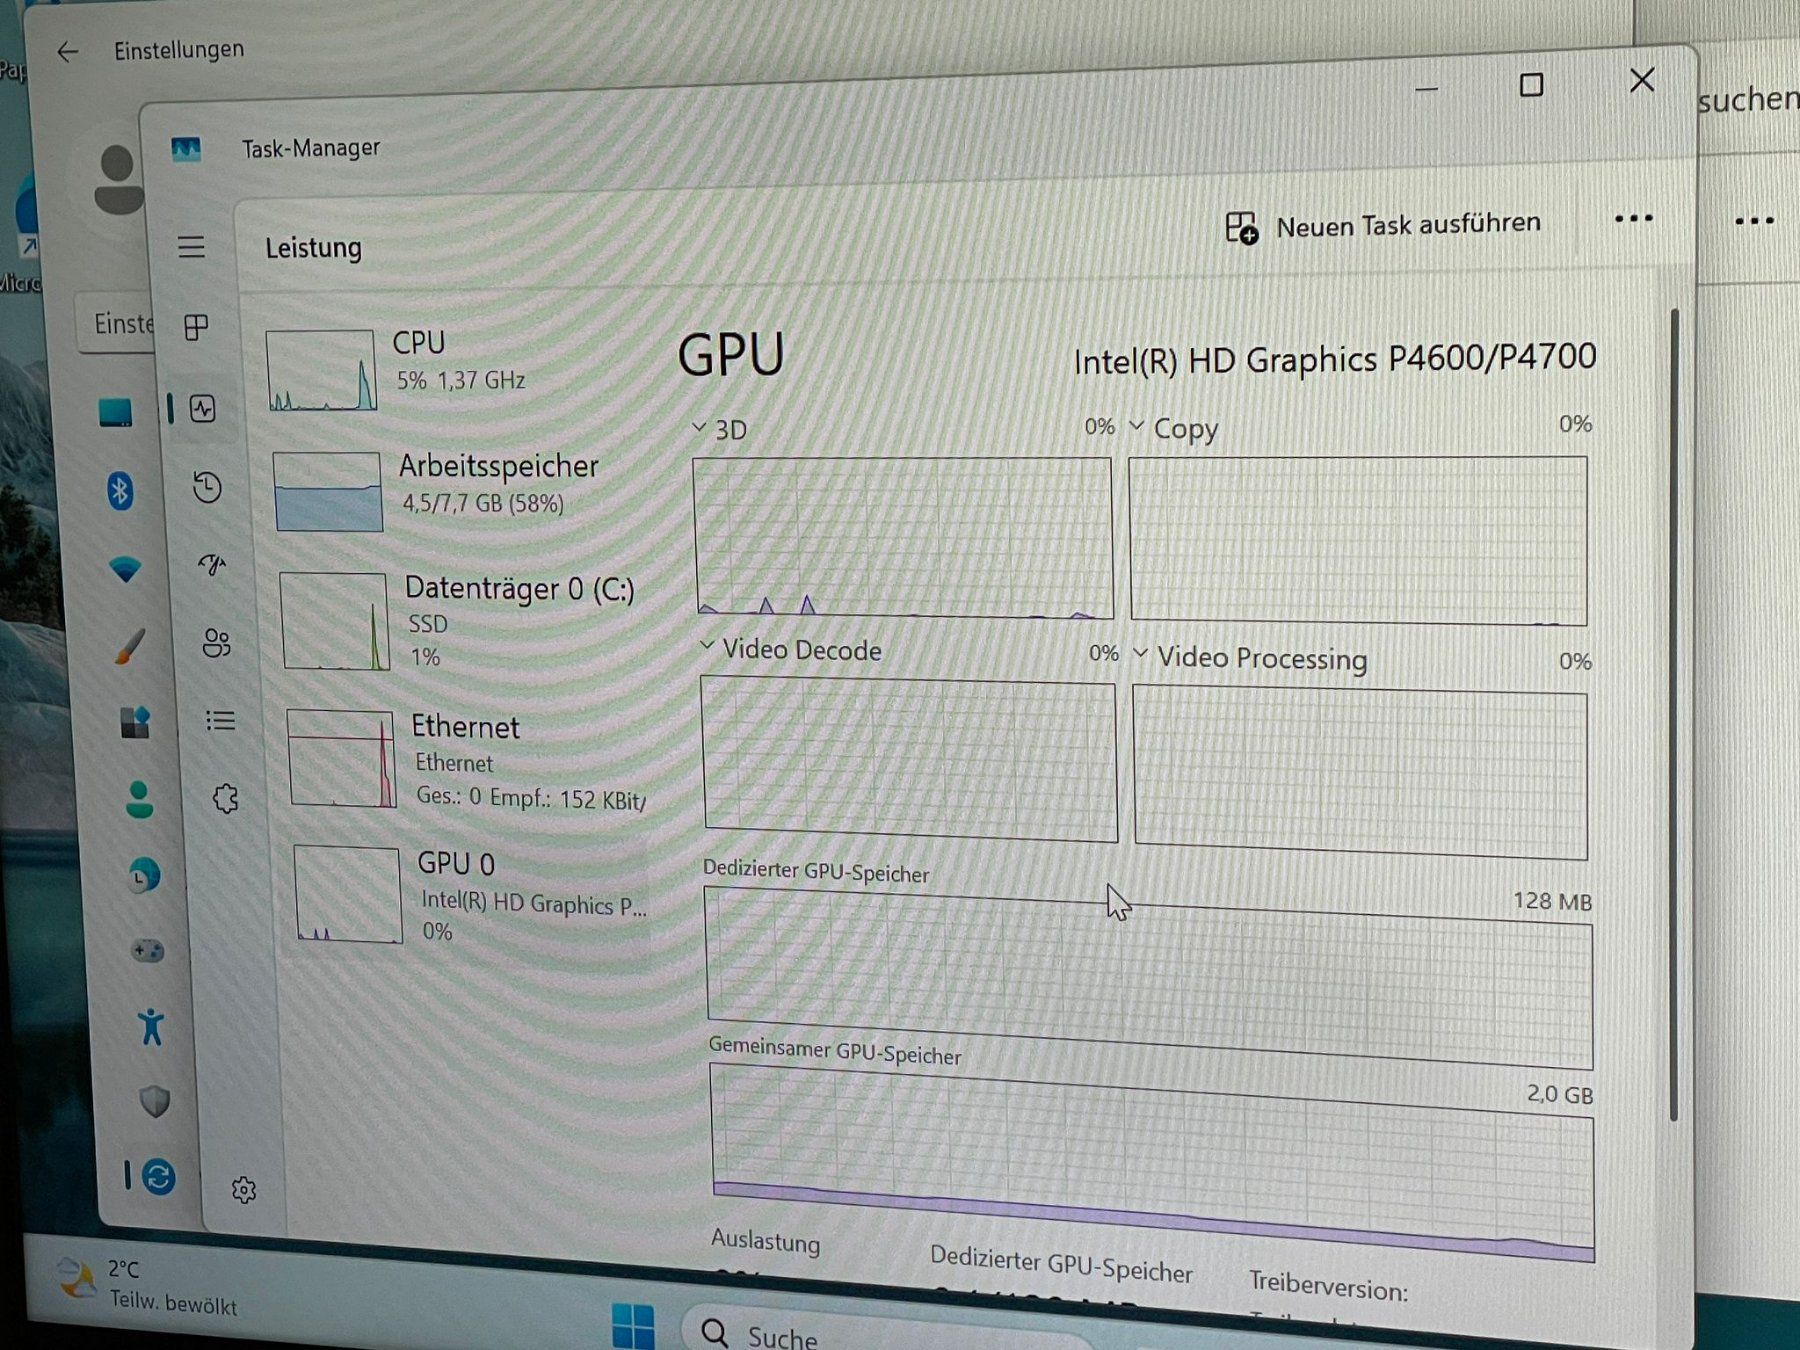The width and height of the screenshot is (1800, 1350).
Task: Open the Startup apps gauge icon
Action: (212, 565)
